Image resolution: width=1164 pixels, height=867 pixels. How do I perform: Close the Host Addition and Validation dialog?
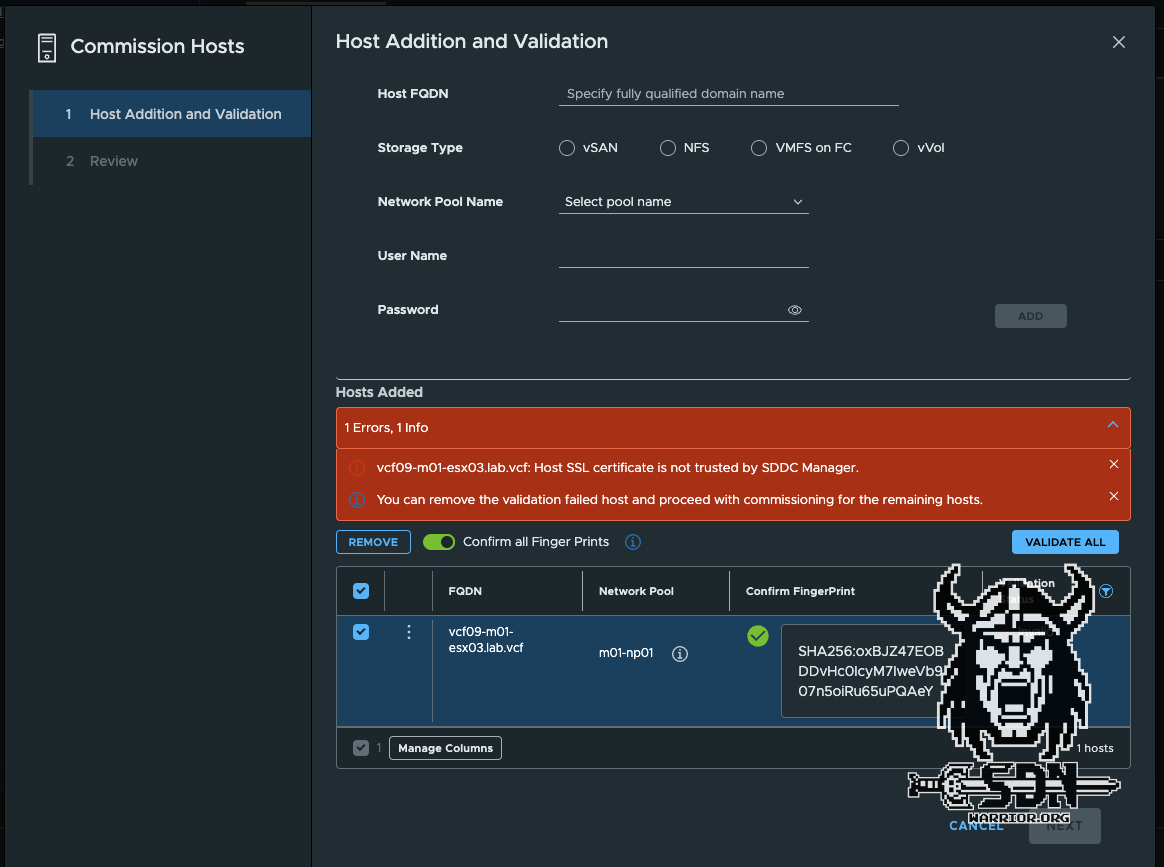click(x=1118, y=42)
